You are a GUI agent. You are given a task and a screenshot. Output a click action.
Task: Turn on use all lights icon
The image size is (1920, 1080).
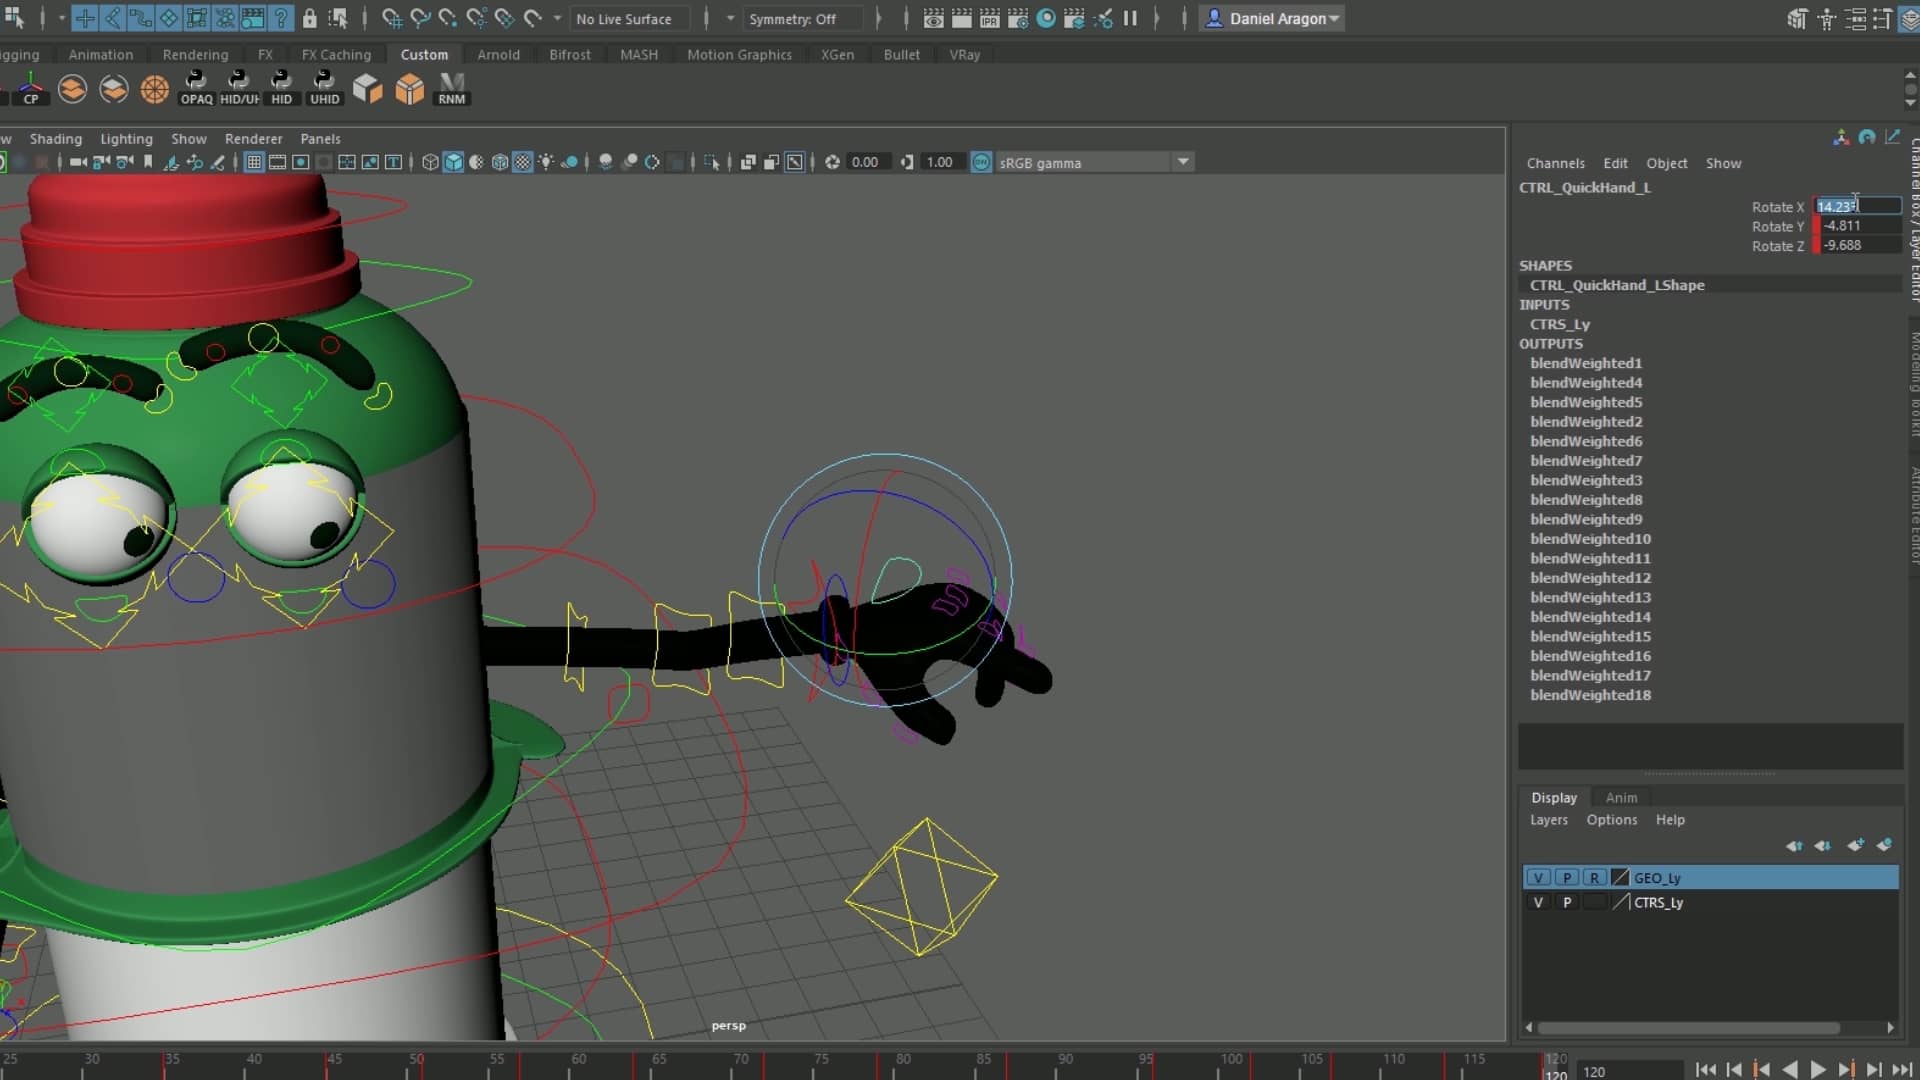tap(546, 162)
